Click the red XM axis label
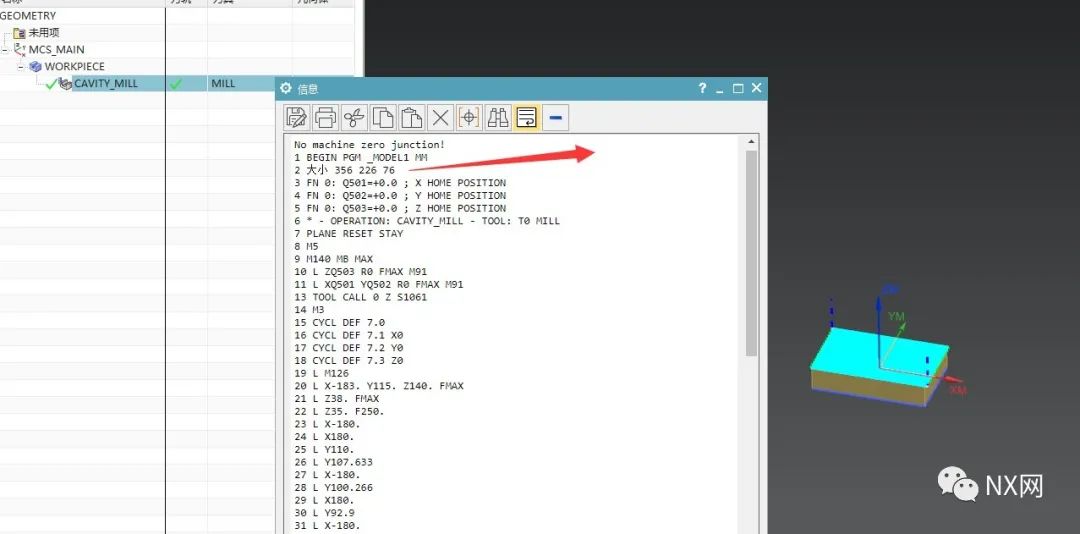This screenshot has height=534, width=1080. coord(958,390)
